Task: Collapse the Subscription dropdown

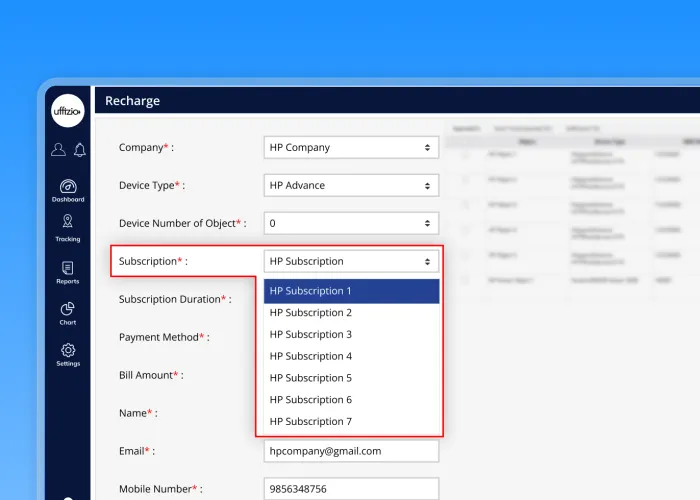Action: pyautogui.click(x=351, y=261)
